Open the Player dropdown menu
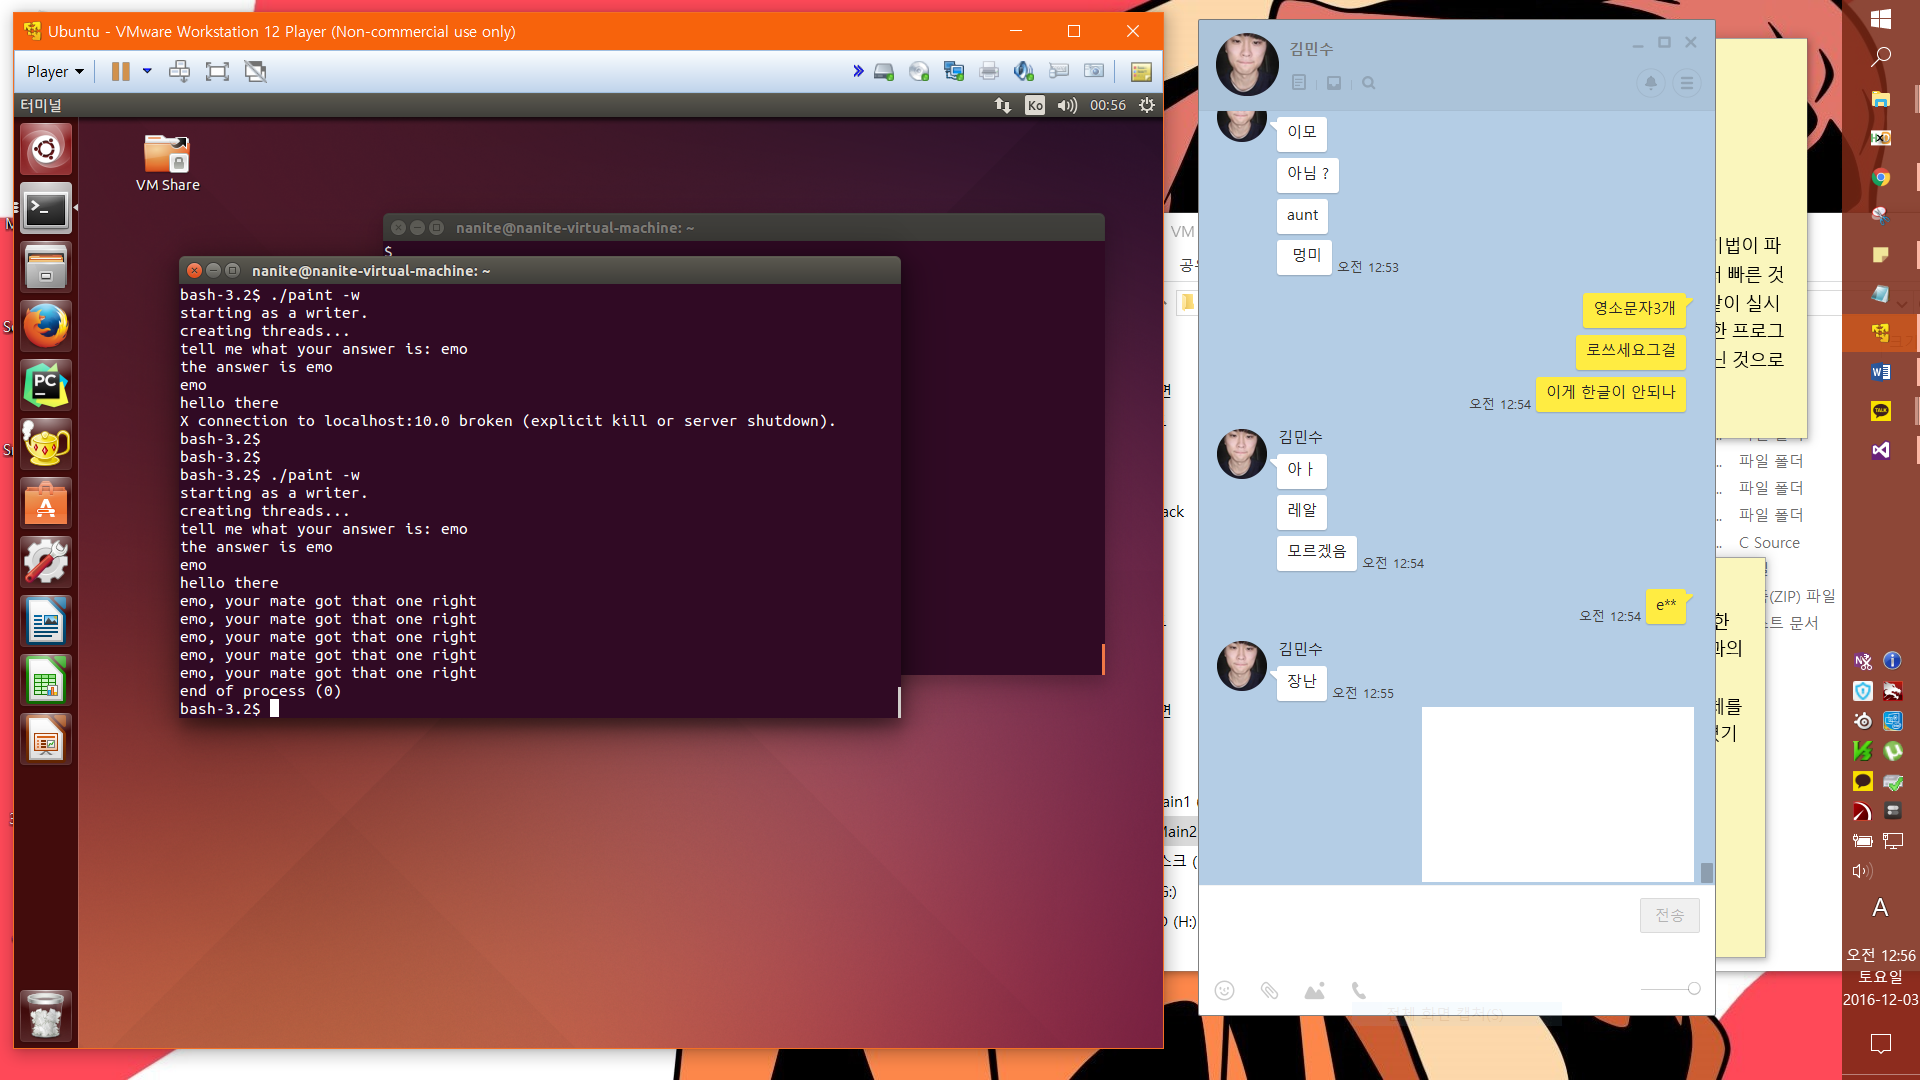This screenshot has width=1920, height=1080. (x=55, y=71)
